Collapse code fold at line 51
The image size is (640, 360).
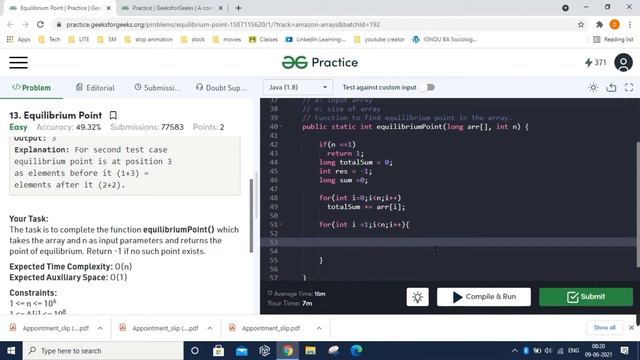[x=281, y=224]
